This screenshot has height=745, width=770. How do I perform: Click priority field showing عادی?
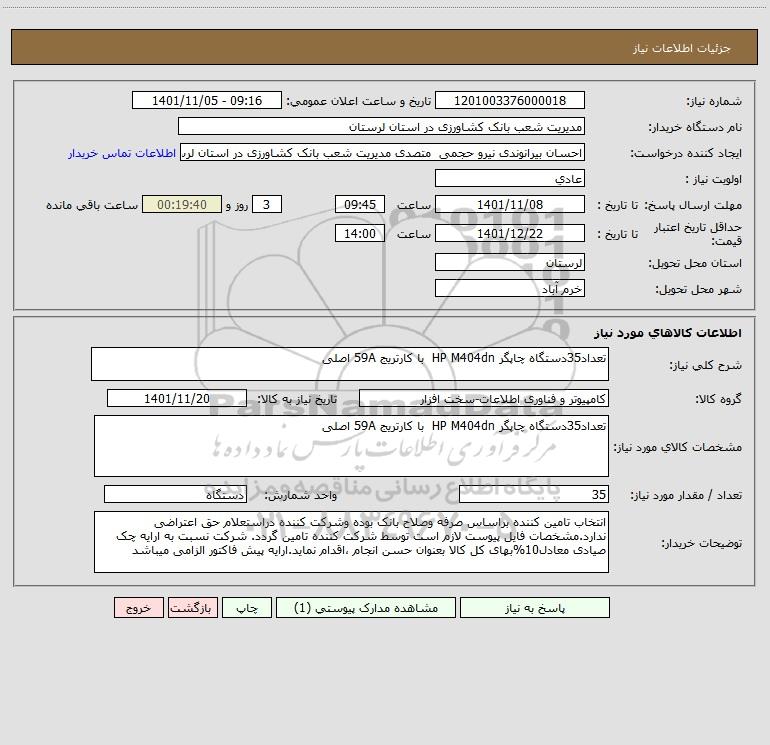(510, 179)
